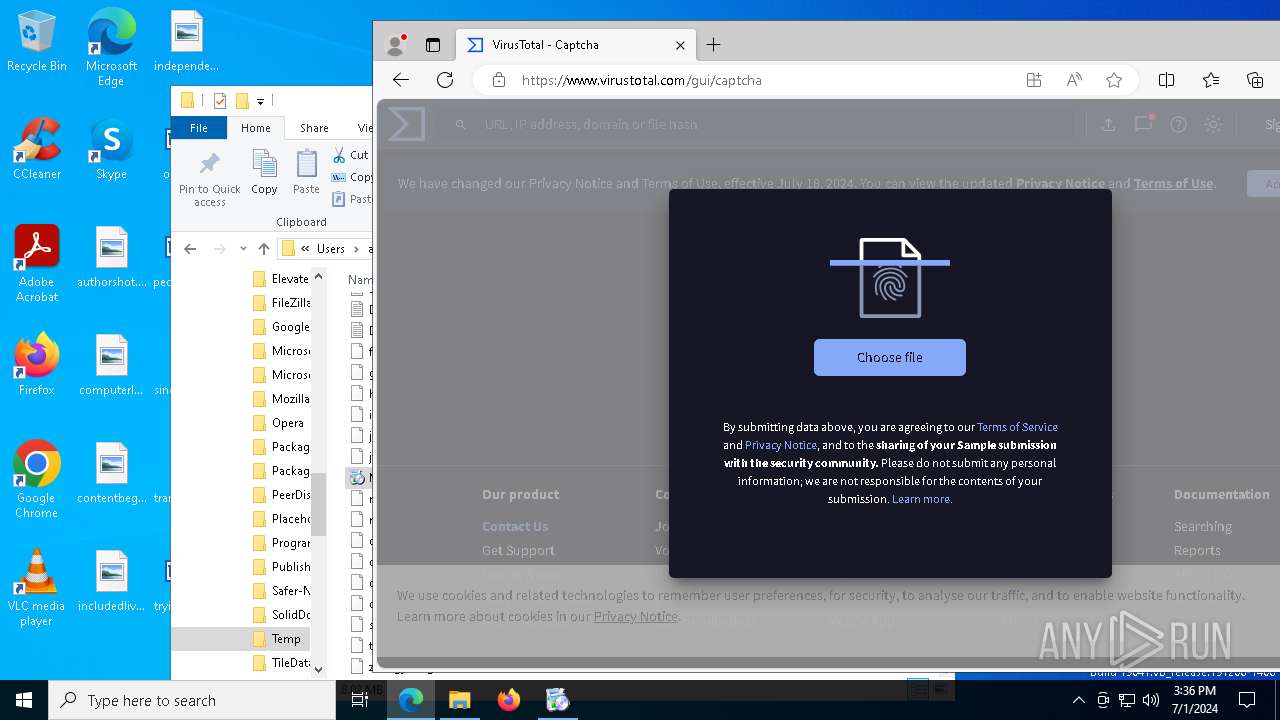The width and height of the screenshot is (1280, 720).
Task: Close the VirusTotal Captcha tab
Action: coord(680,45)
